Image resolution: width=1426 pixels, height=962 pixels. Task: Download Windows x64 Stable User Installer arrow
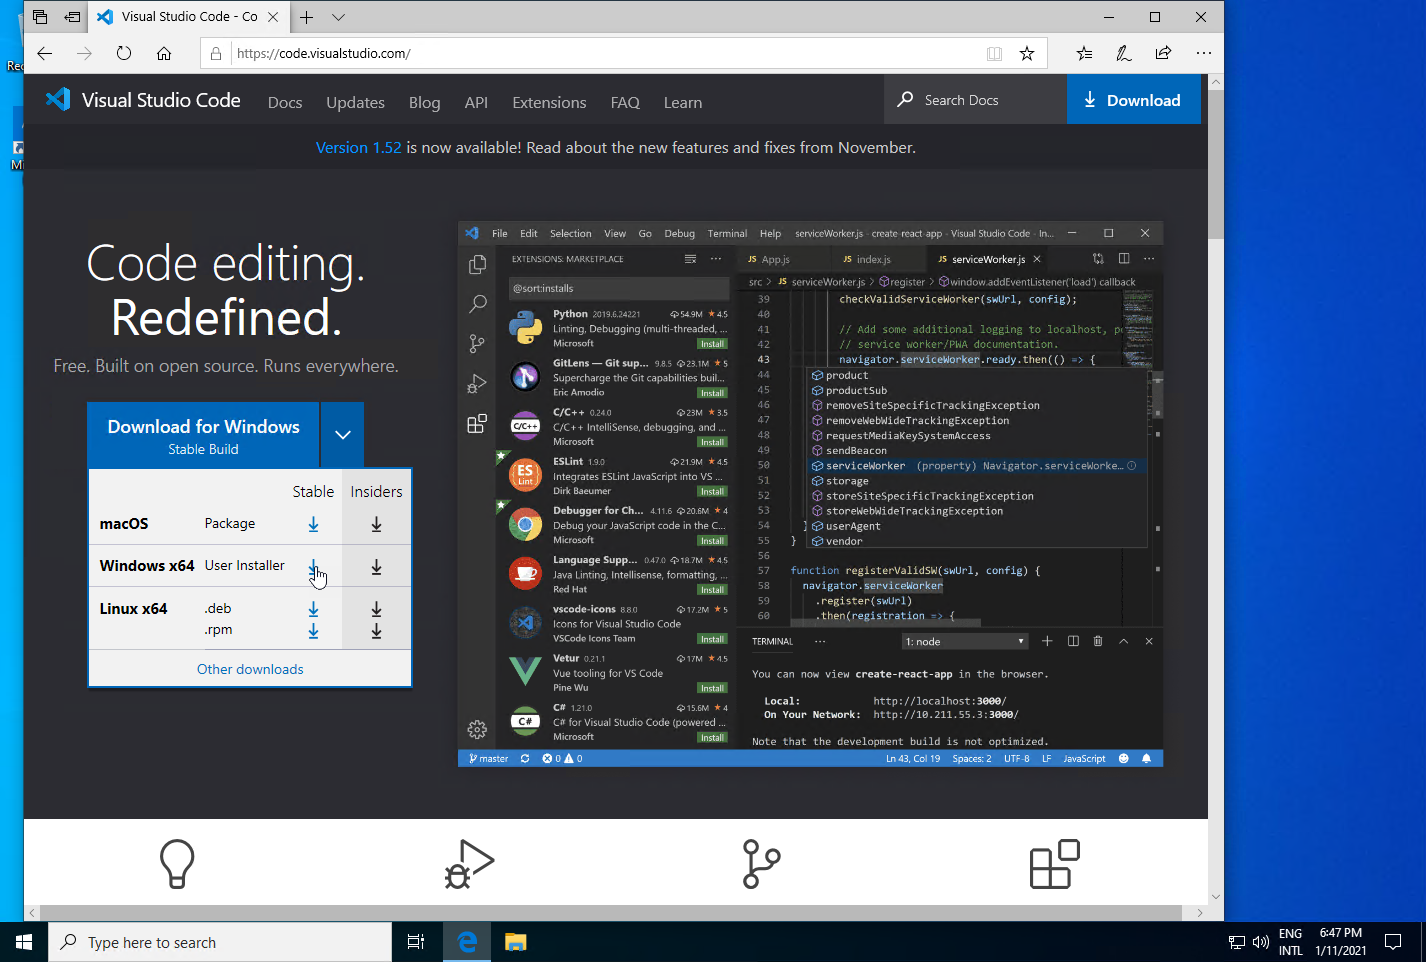pyautogui.click(x=313, y=567)
